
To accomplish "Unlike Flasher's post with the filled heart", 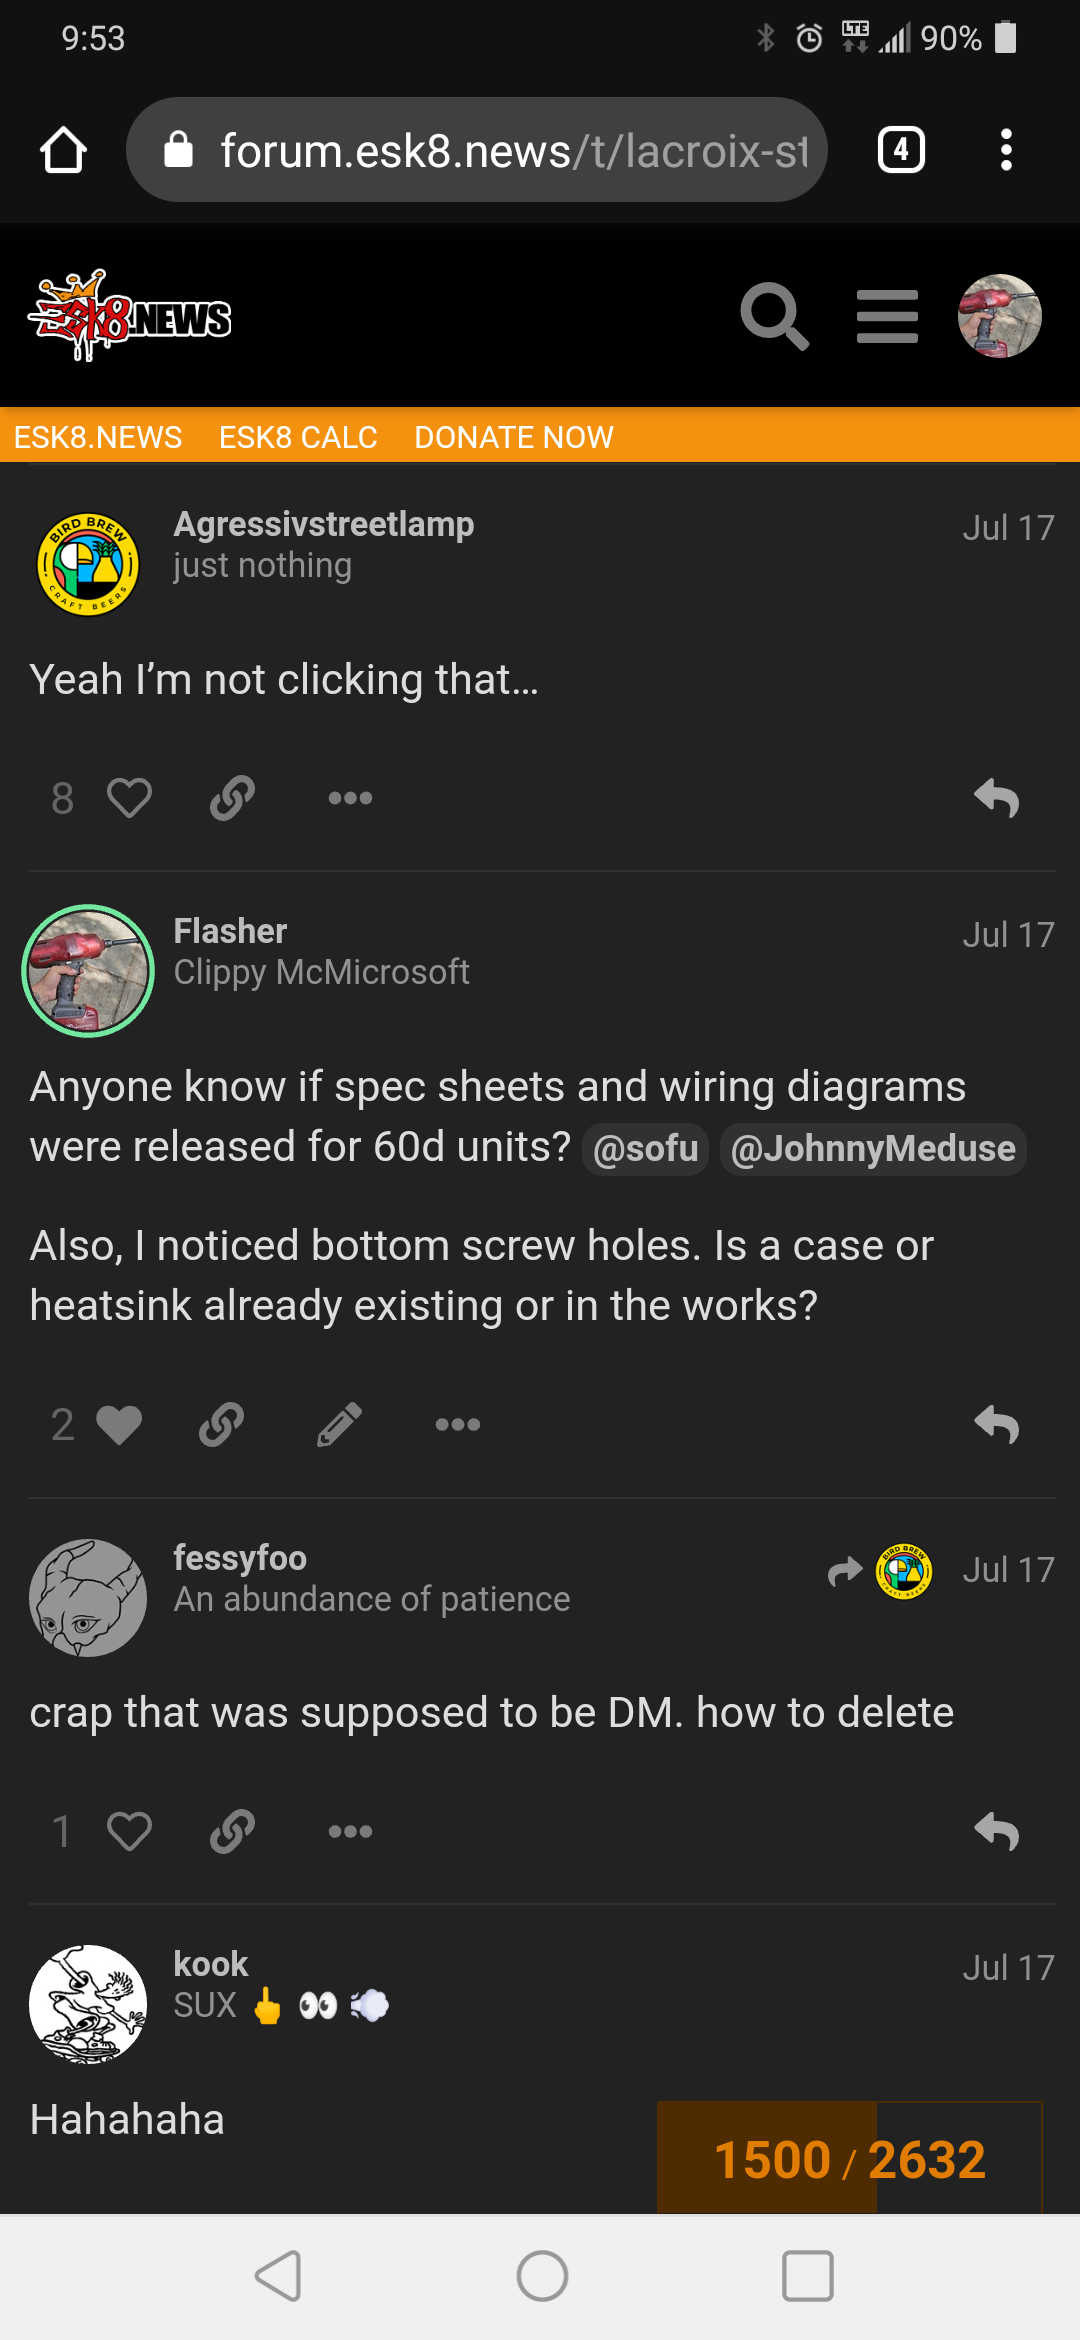I will click(x=120, y=1425).
